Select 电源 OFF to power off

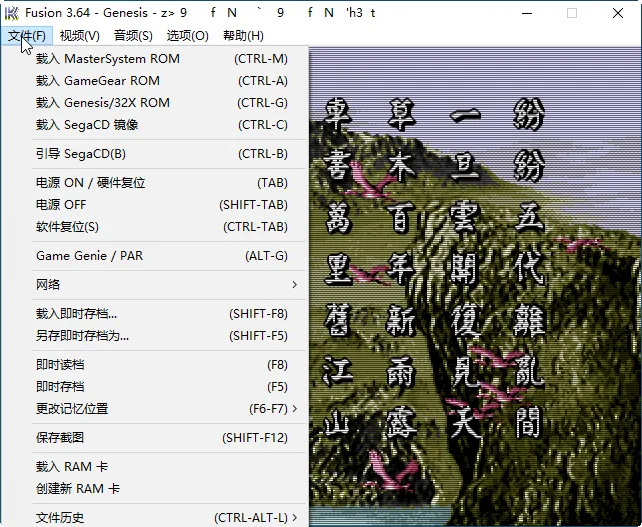point(61,205)
